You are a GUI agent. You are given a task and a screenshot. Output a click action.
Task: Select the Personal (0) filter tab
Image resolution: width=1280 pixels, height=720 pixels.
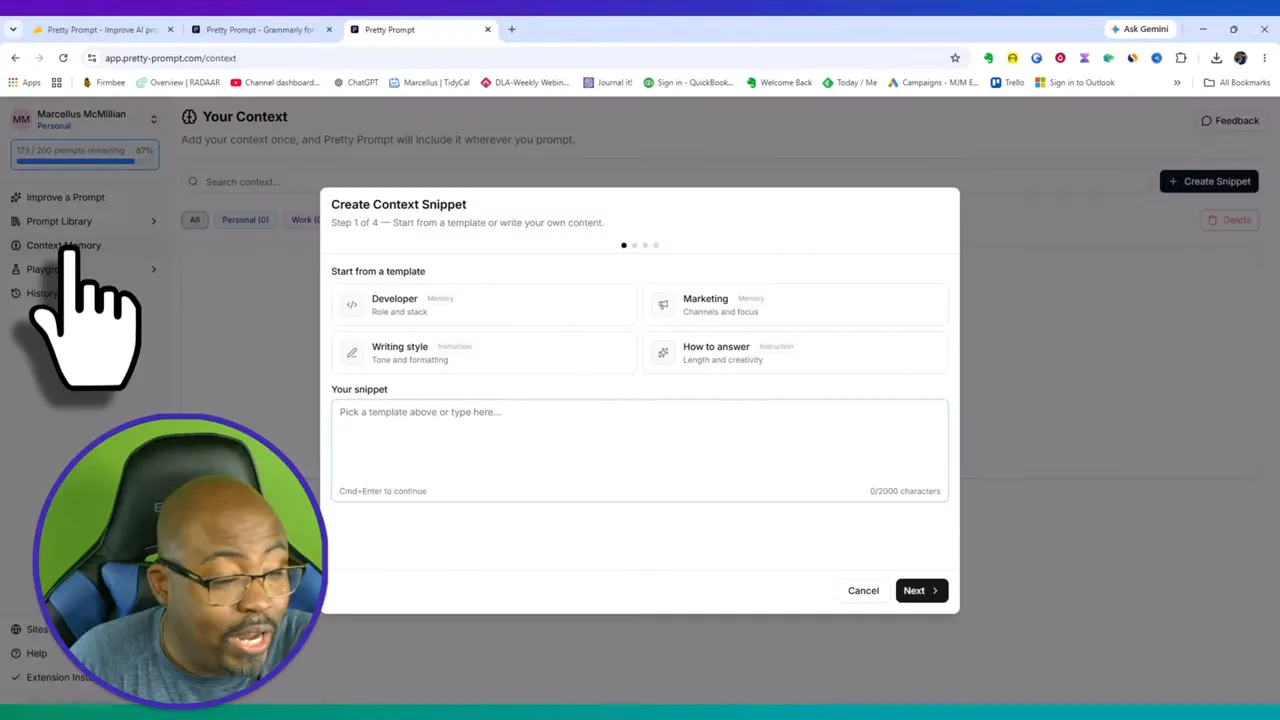click(245, 220)
